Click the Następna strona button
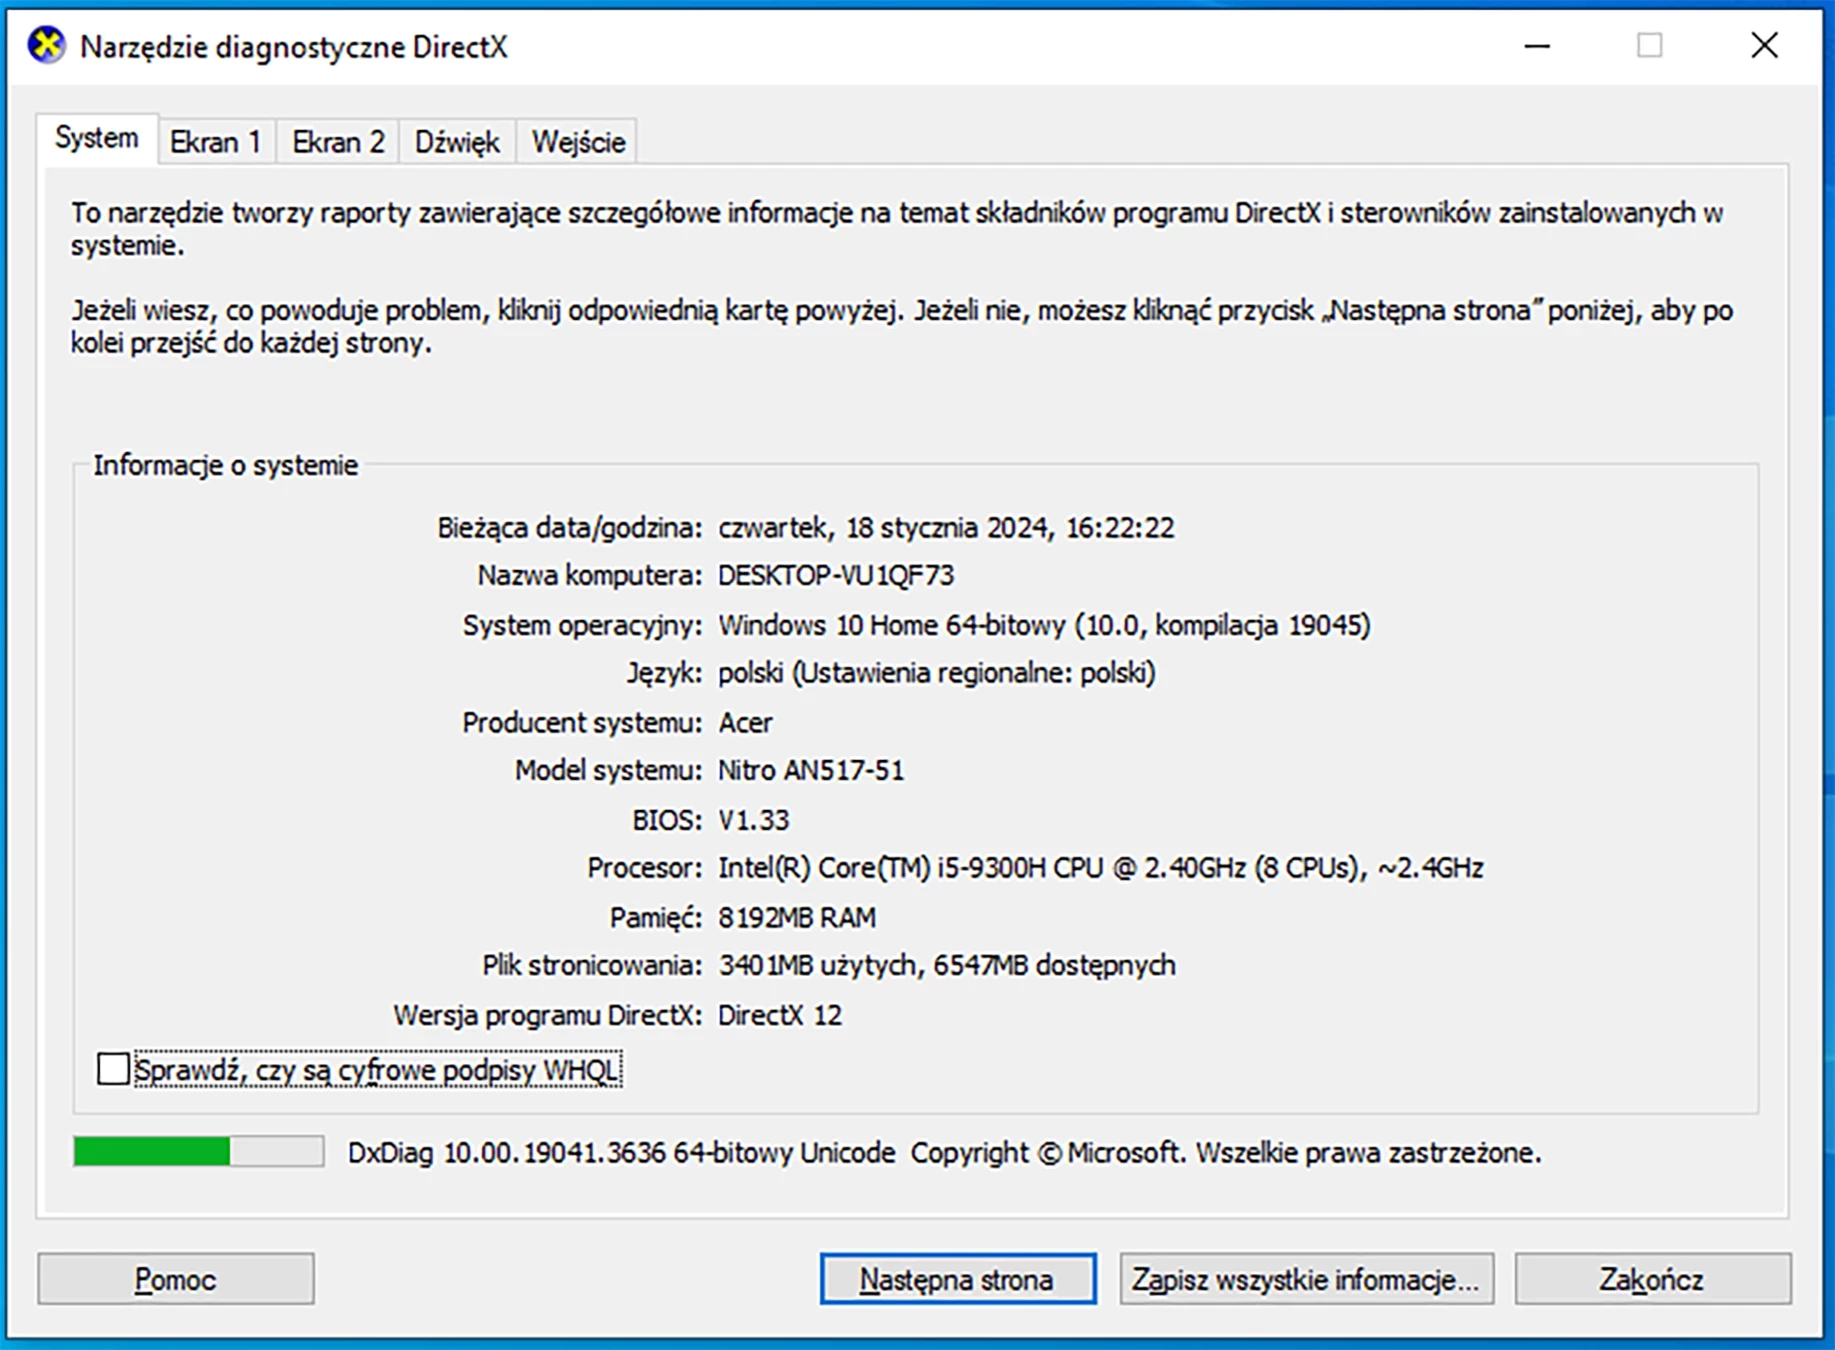This screenshot has height=1350, width=1835. tap(958, 1279)
